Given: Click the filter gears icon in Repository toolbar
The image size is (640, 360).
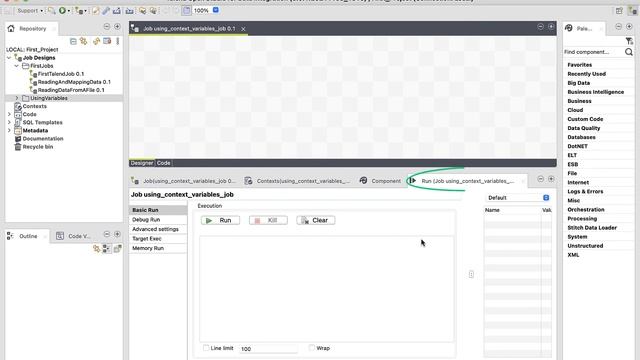Looking at the screenshot, I should tap(84, 41).
